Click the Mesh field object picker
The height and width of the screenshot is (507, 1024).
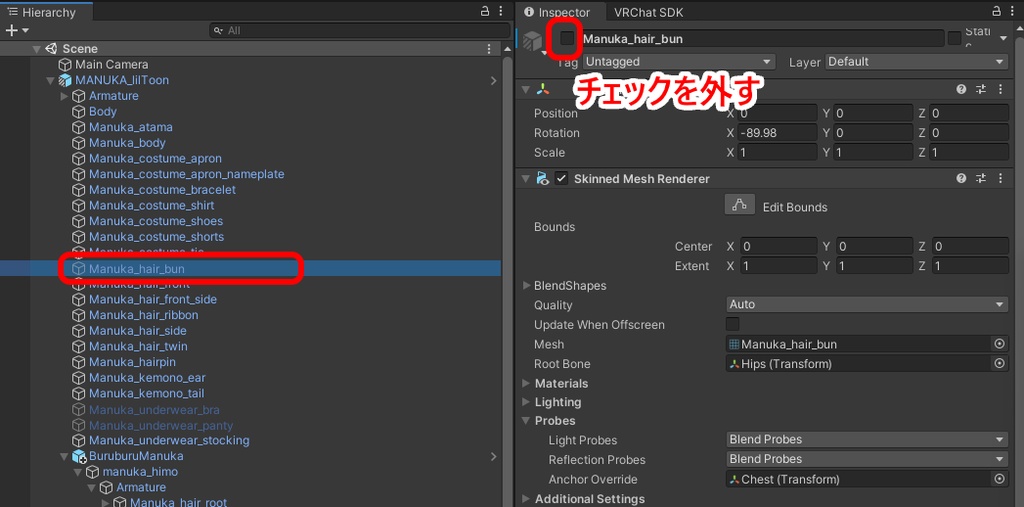(x=999, y=344)
